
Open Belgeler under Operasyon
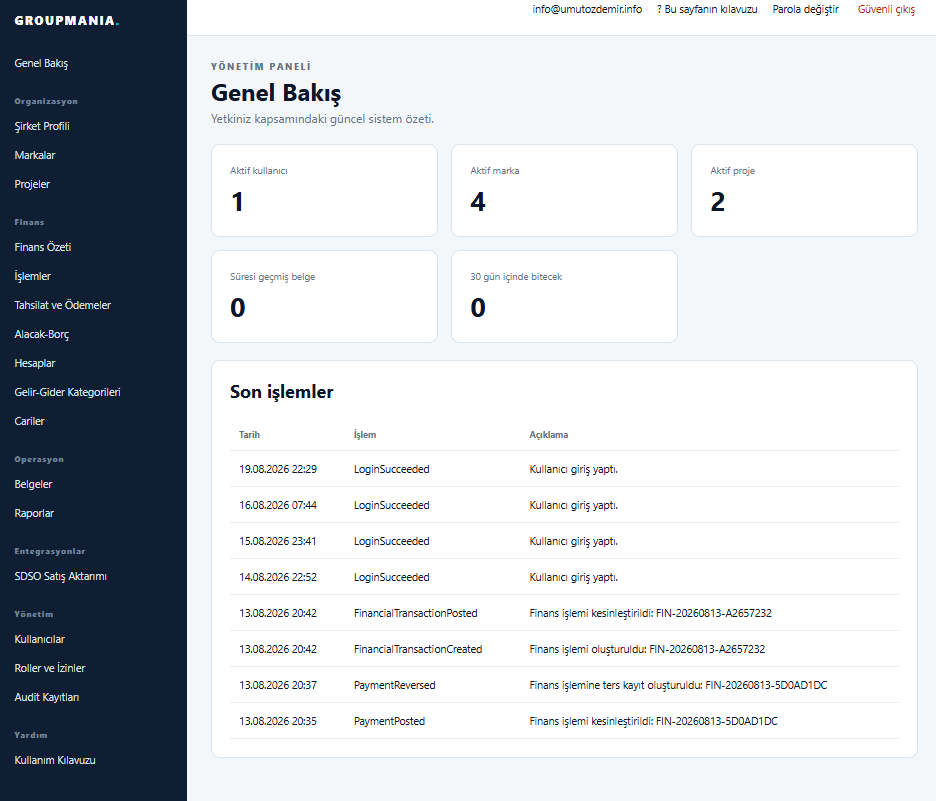(x=33, y=484)
